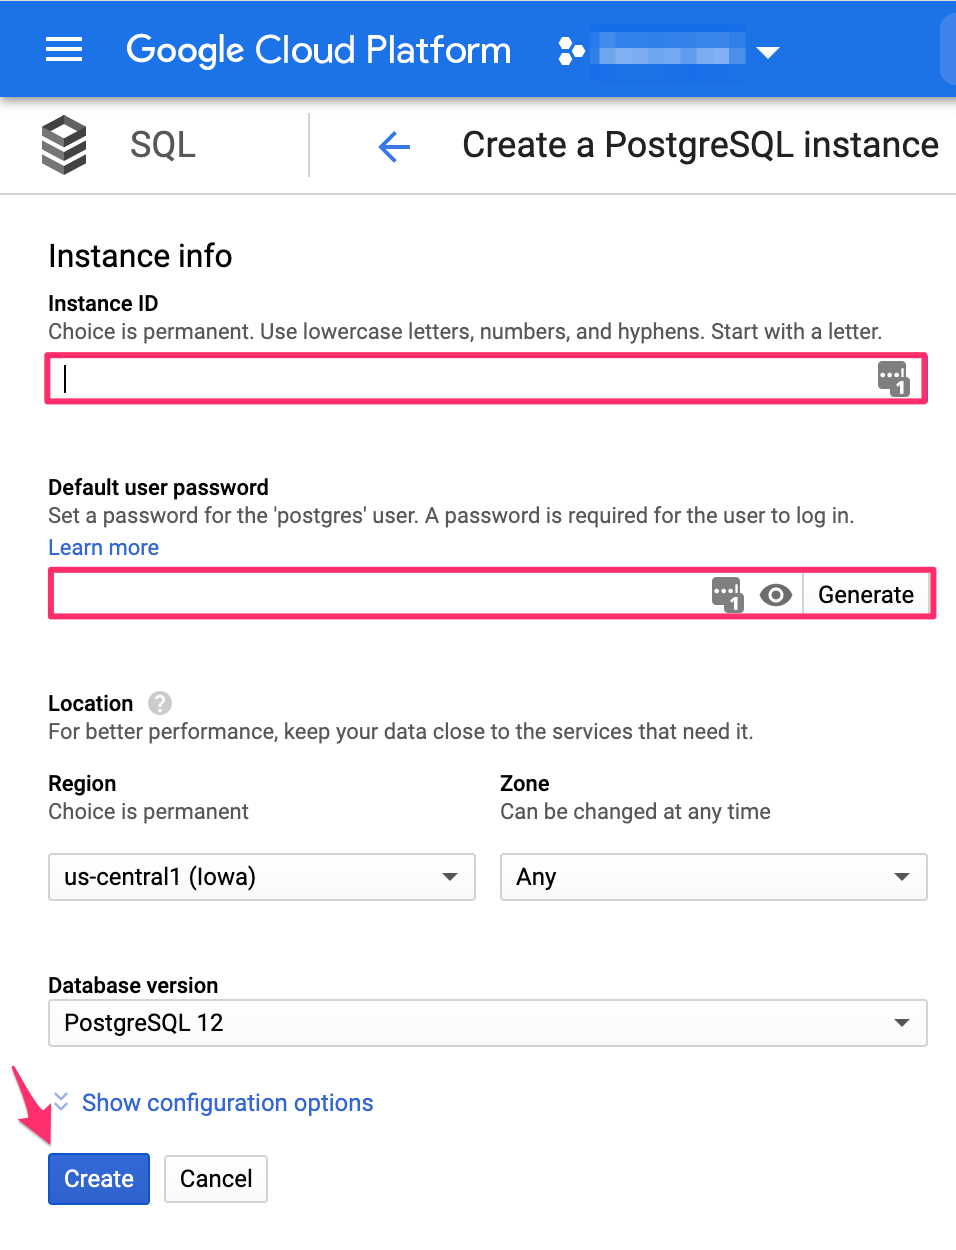
Task: Open Location help question mark
Action: (160, 703)
